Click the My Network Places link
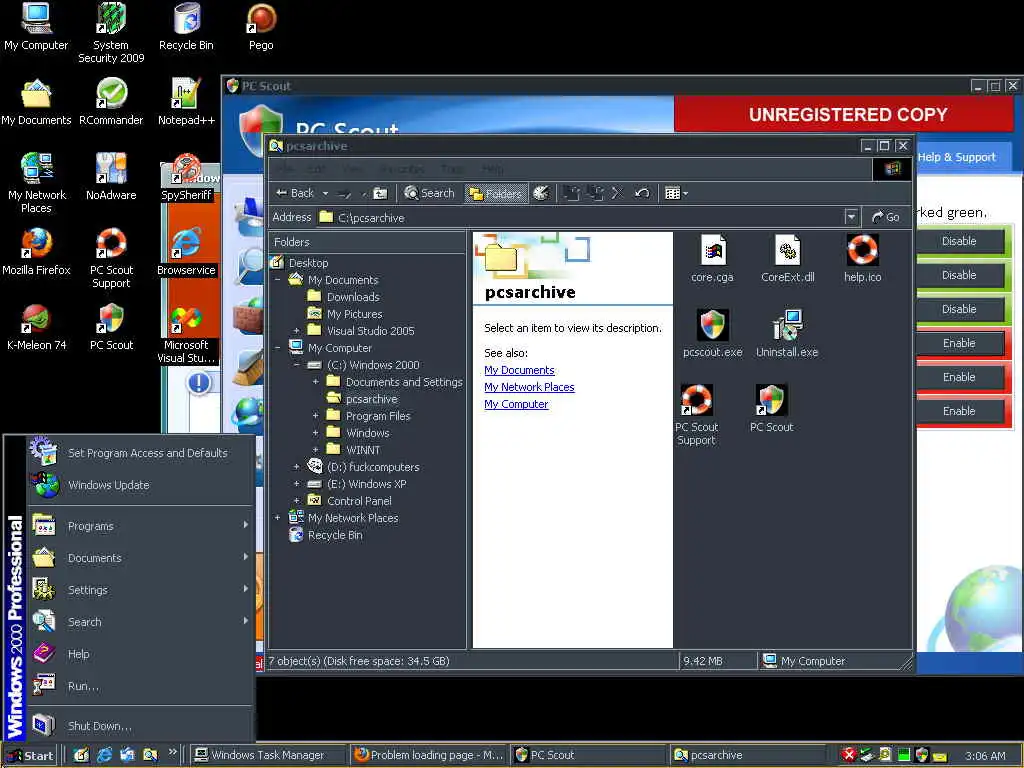The width and height of the screenshot is (1024, 768). tap(529, 387)
